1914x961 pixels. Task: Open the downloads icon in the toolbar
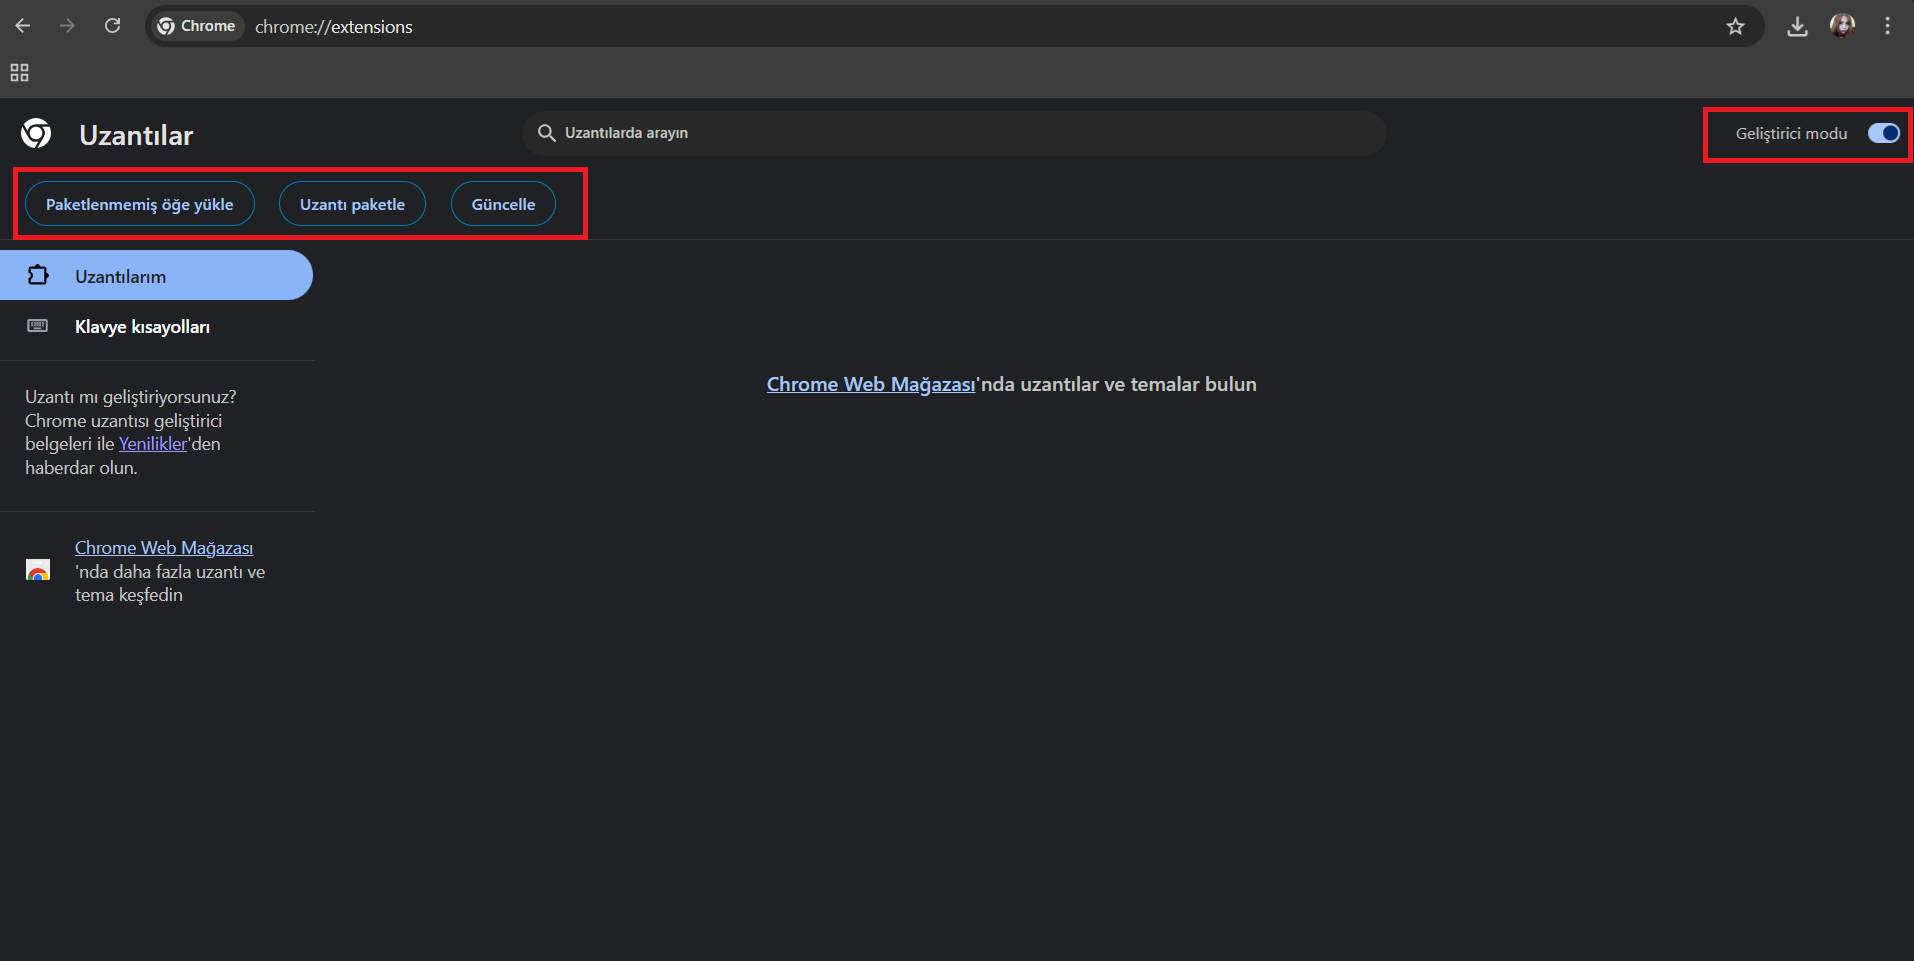pos(1797,27)
